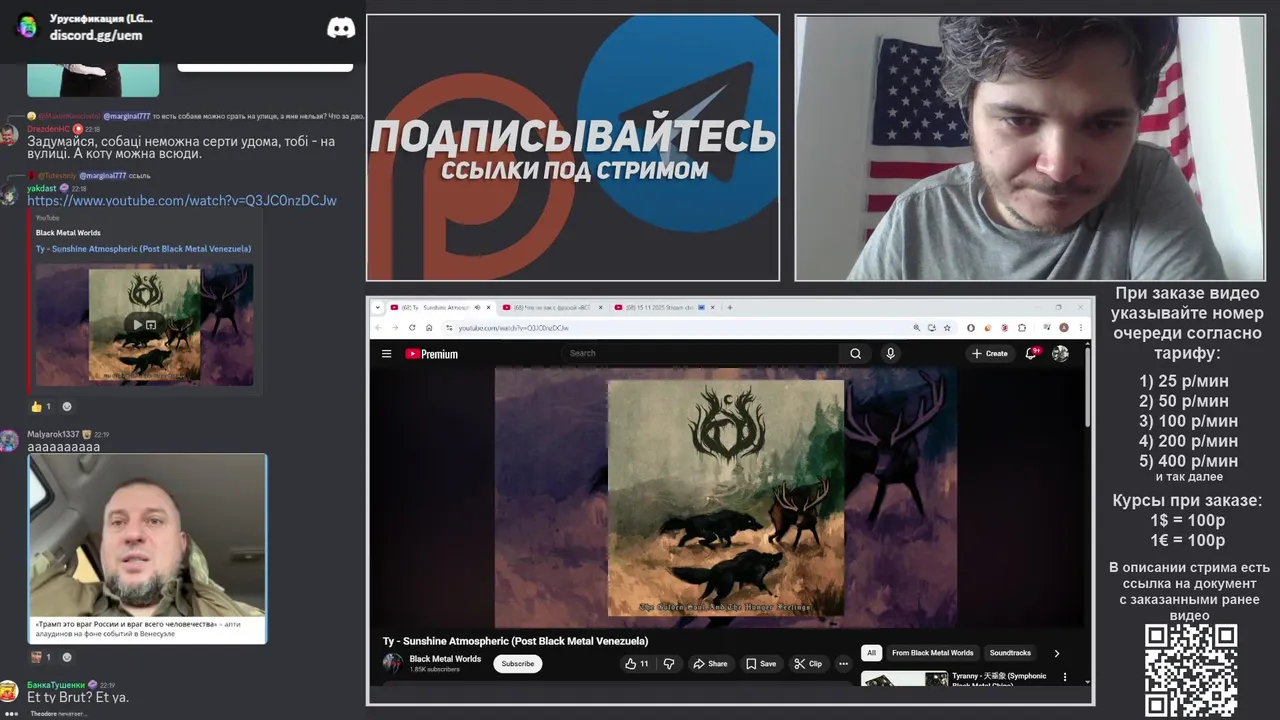Open the browser profile avatar

click(x=1064, y=327)
